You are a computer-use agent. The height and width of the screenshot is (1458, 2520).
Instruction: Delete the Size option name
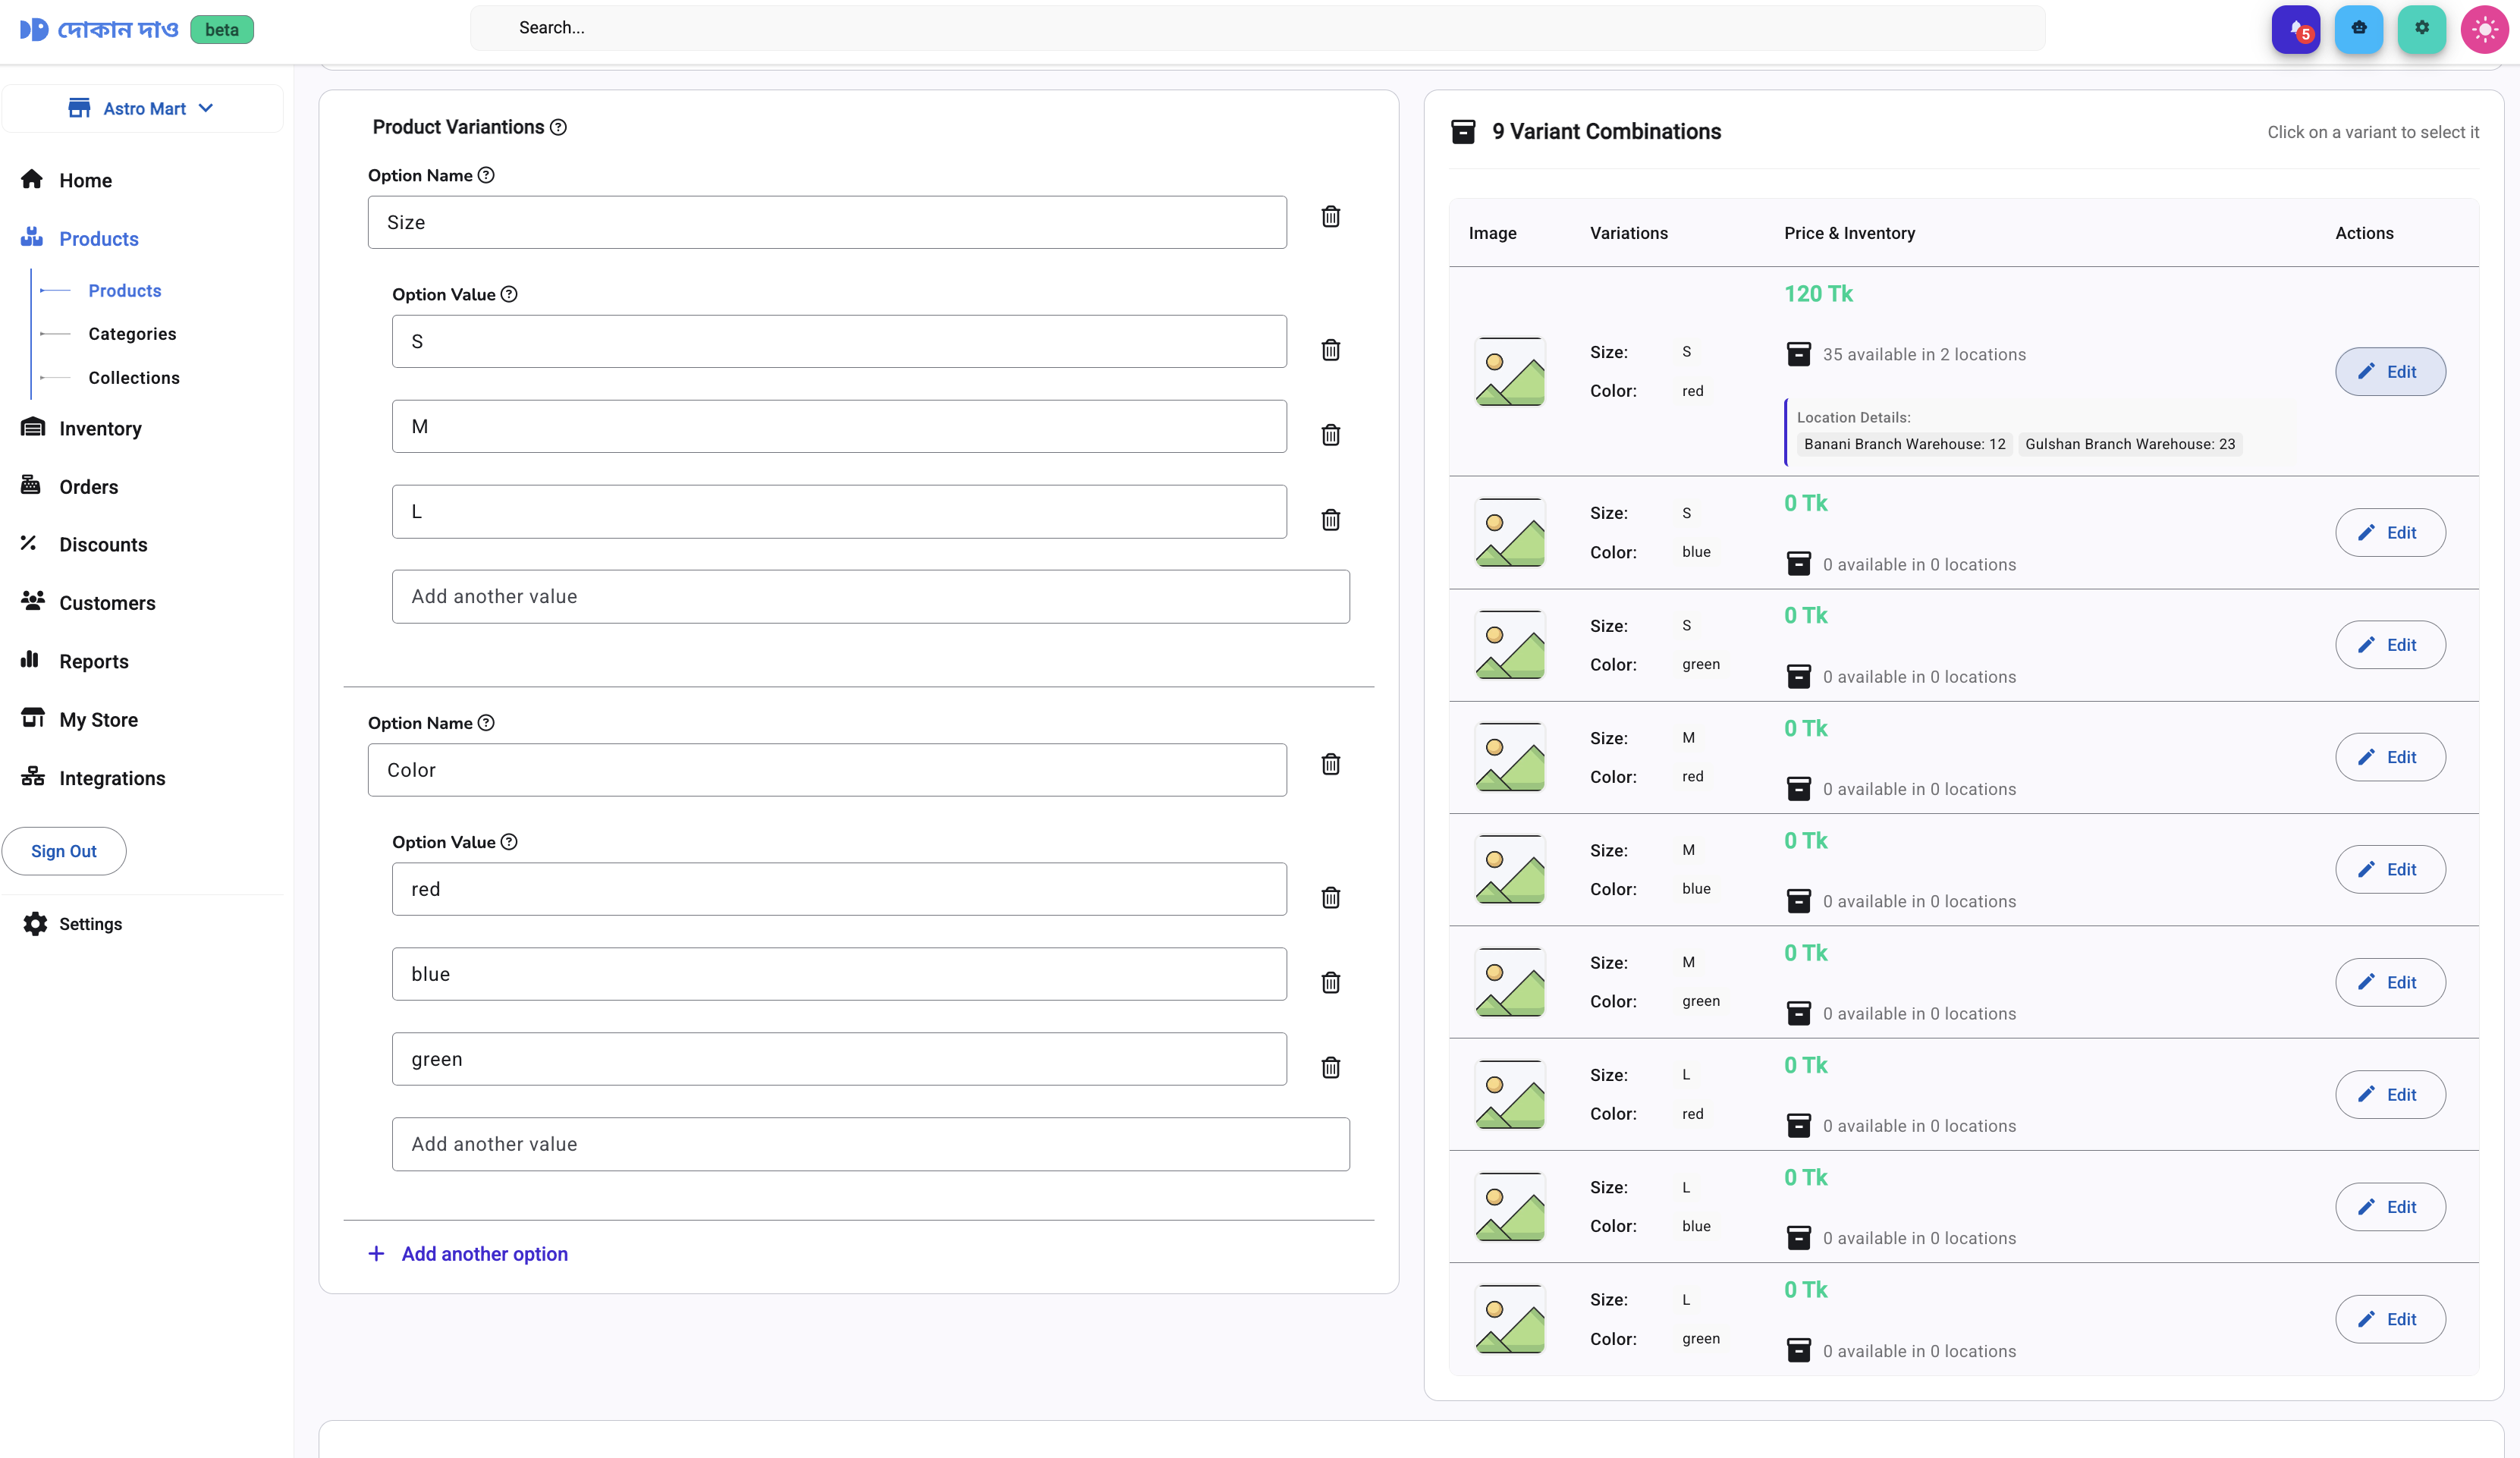coord(1330,217)
